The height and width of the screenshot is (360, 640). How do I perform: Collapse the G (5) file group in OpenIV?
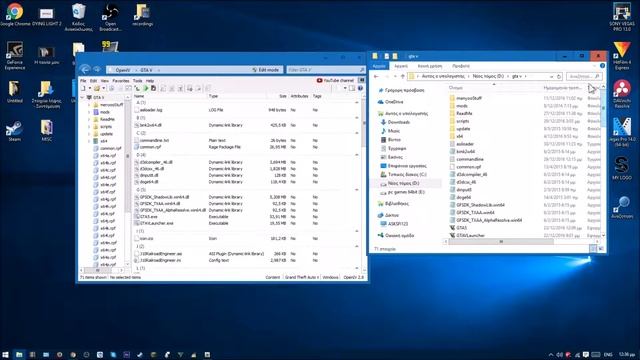point(357,190)
